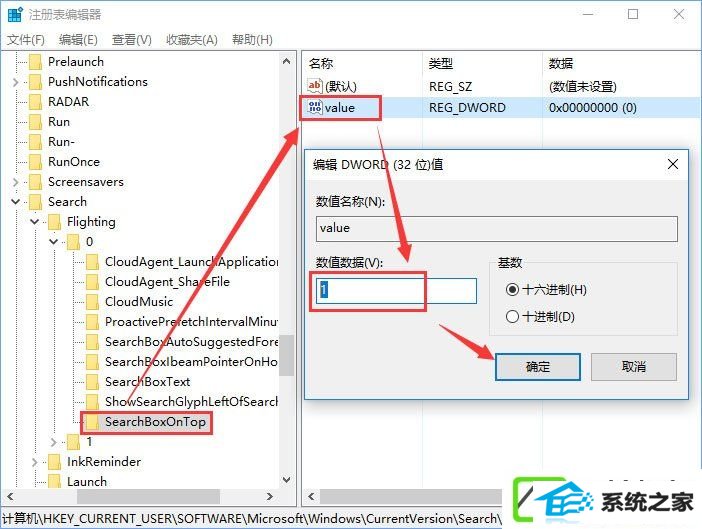Expand the PushNotifications tree node
Screen dimensions: 702x529
(16, 82)
